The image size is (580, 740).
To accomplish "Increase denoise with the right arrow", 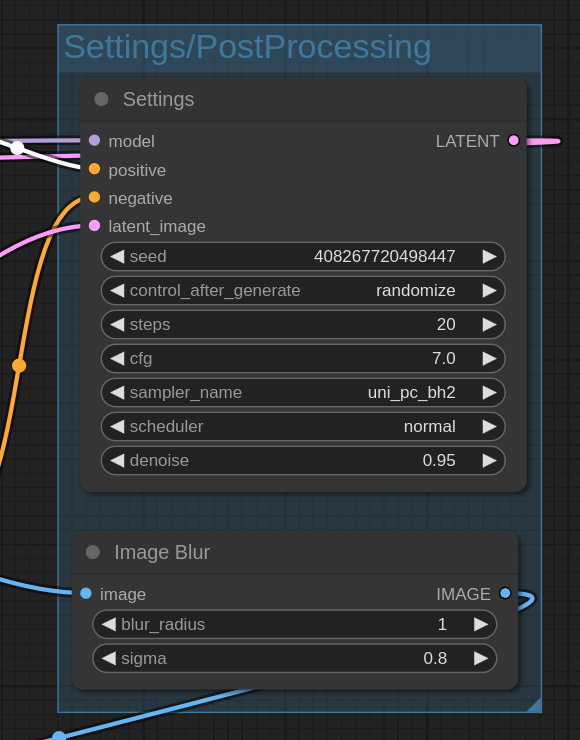I will pos(489,461).
